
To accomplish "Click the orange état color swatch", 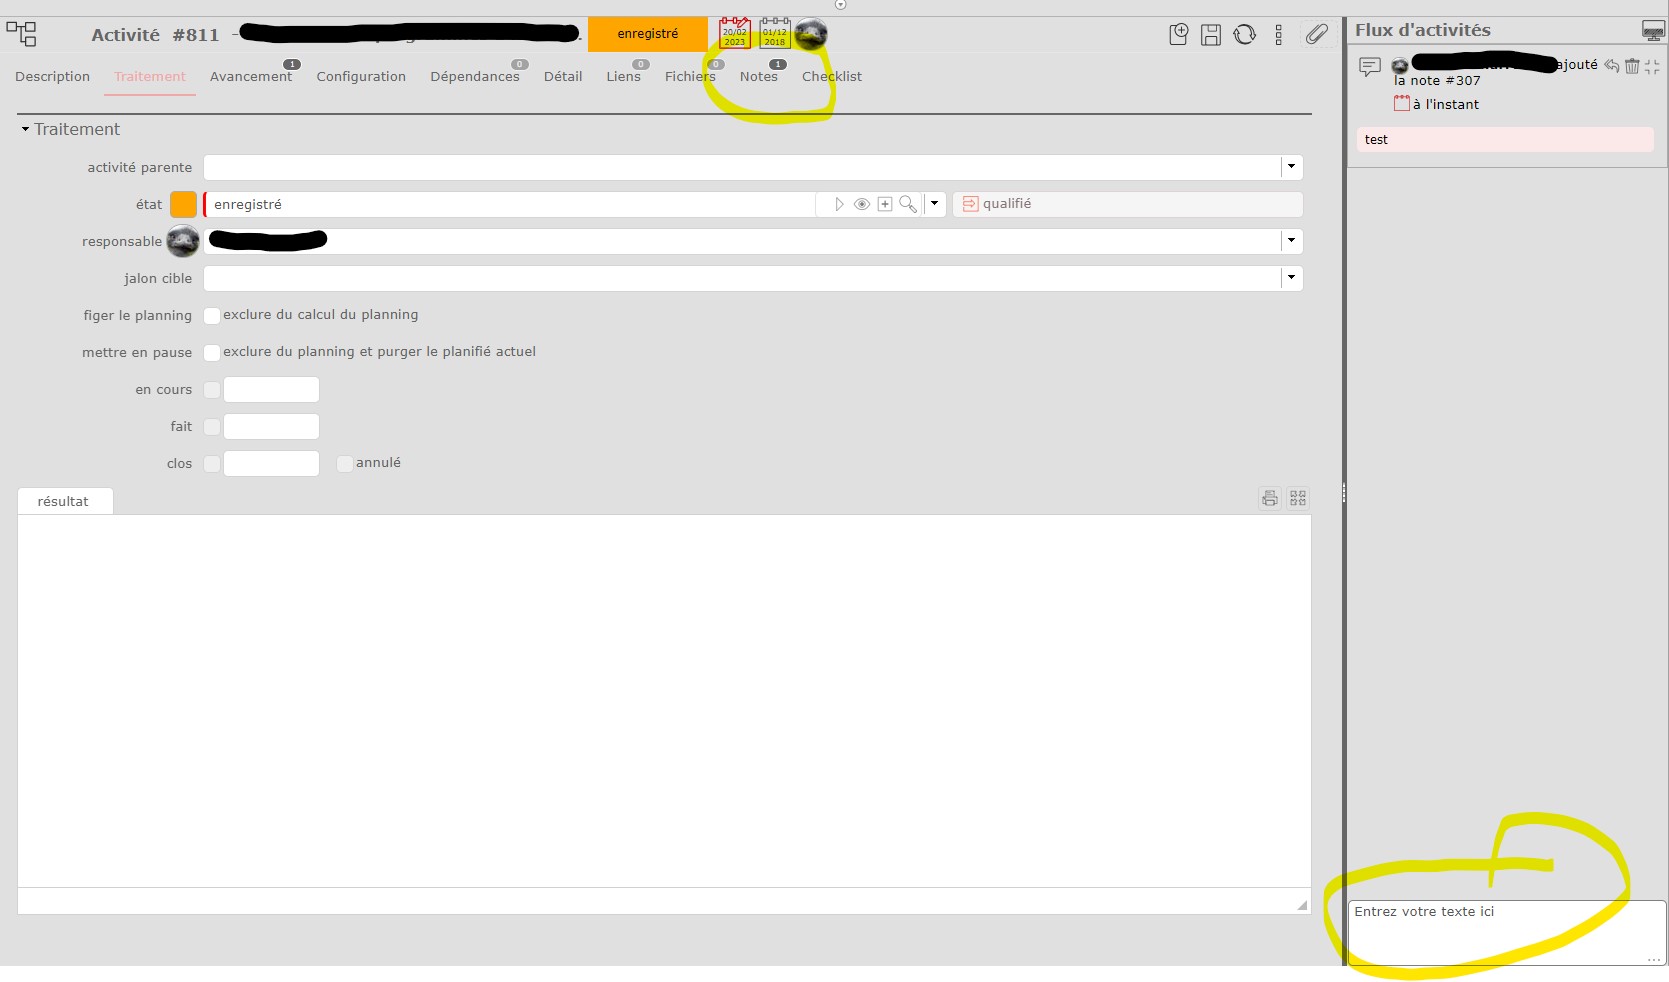I will 184,204.
